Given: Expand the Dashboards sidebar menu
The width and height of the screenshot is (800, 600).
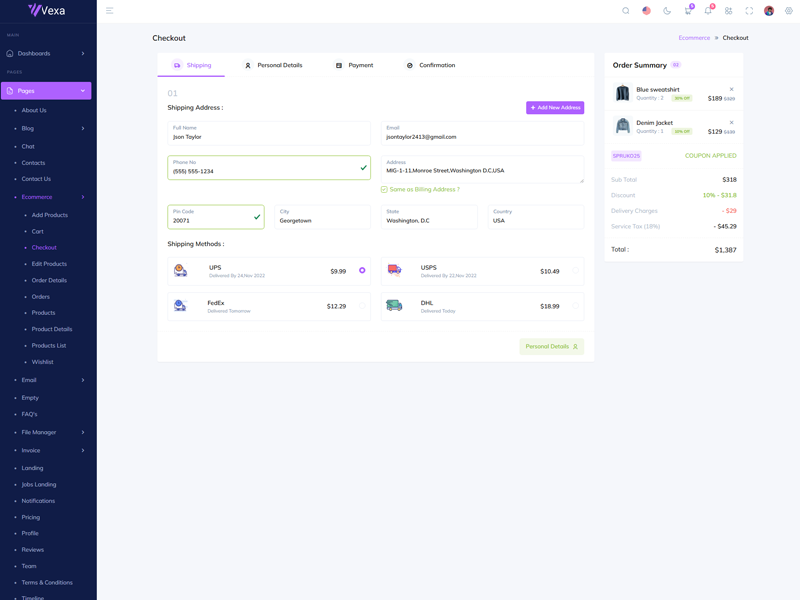Looking at the screenshot, I should pyautogui.click(x=46, y=53).
